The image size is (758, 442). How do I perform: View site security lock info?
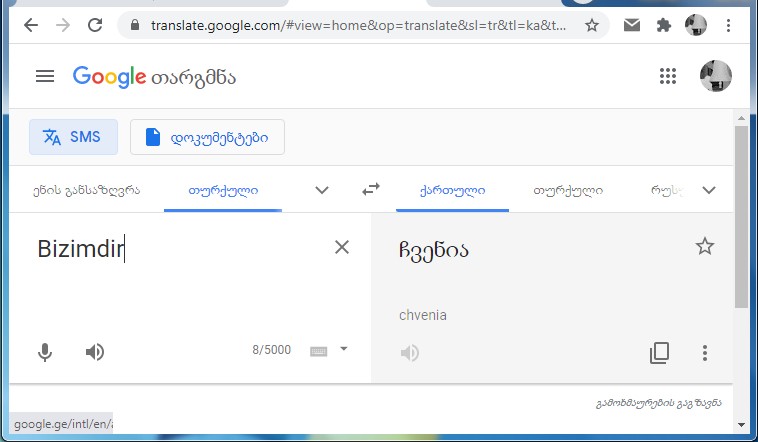(x=135, y=25)
